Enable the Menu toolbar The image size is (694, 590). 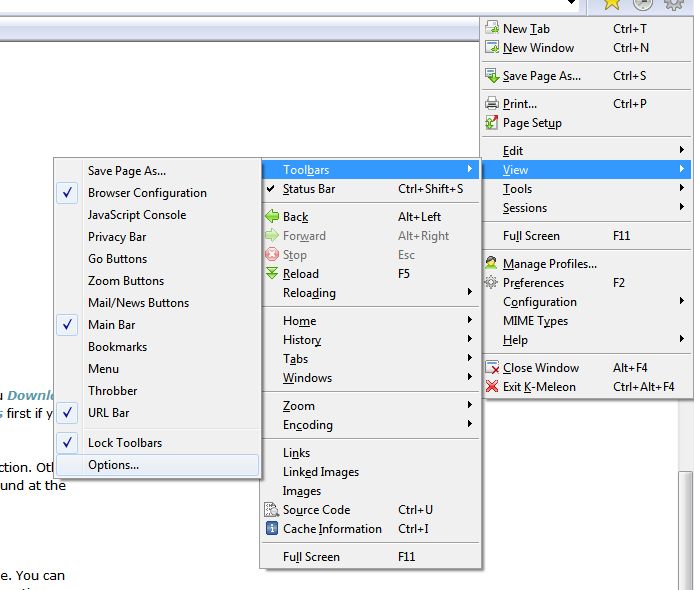(x=158, y=369)
